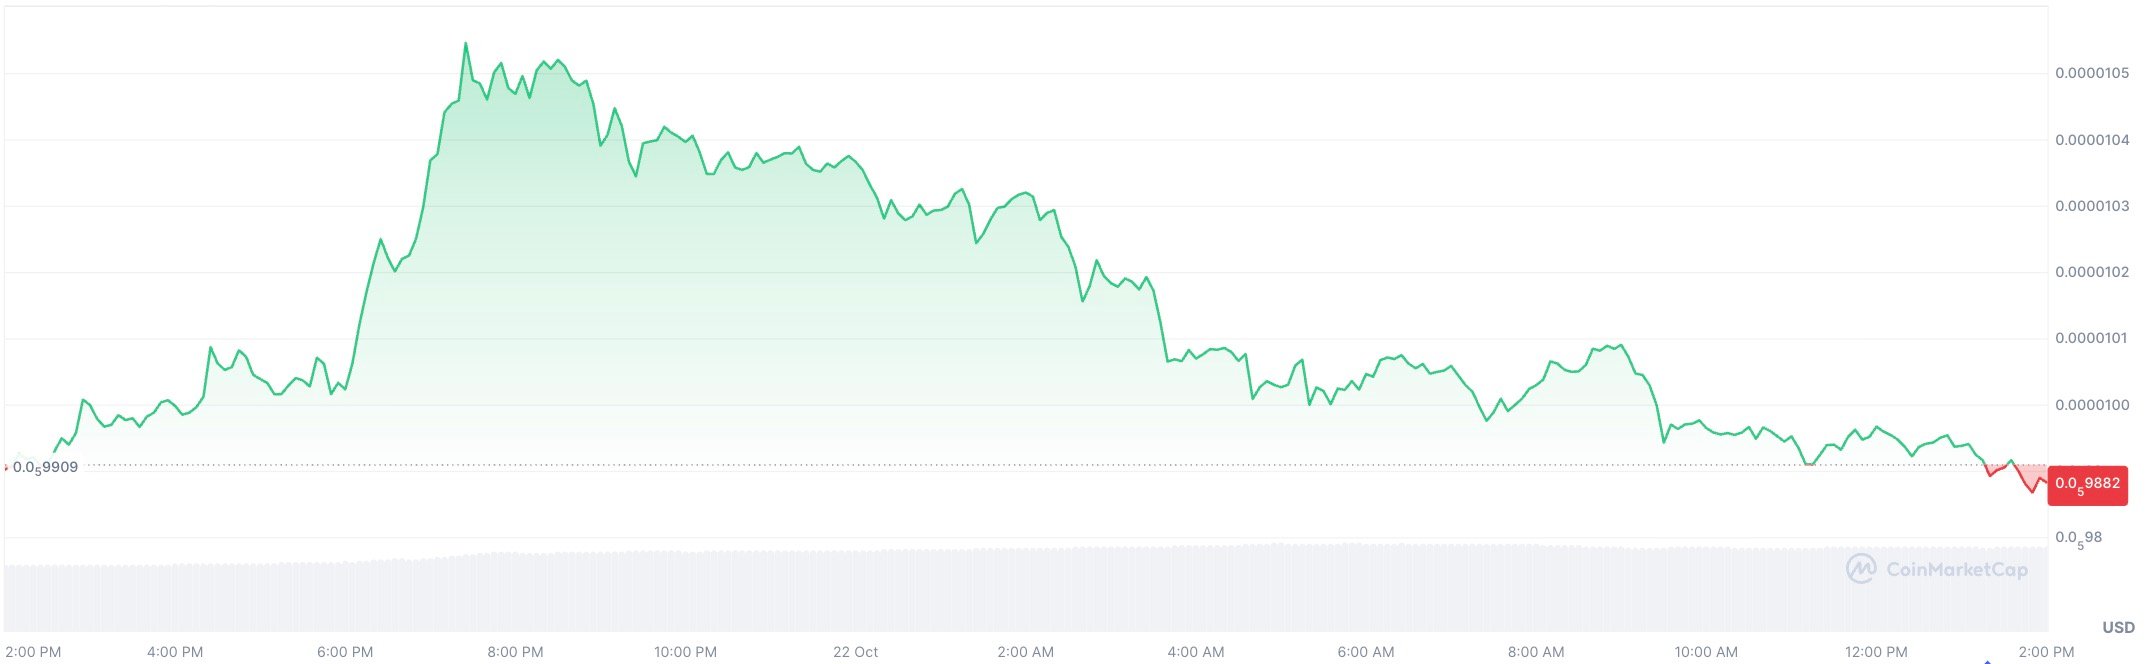Click the 12:00 PM time label

tap(1875, 652)
